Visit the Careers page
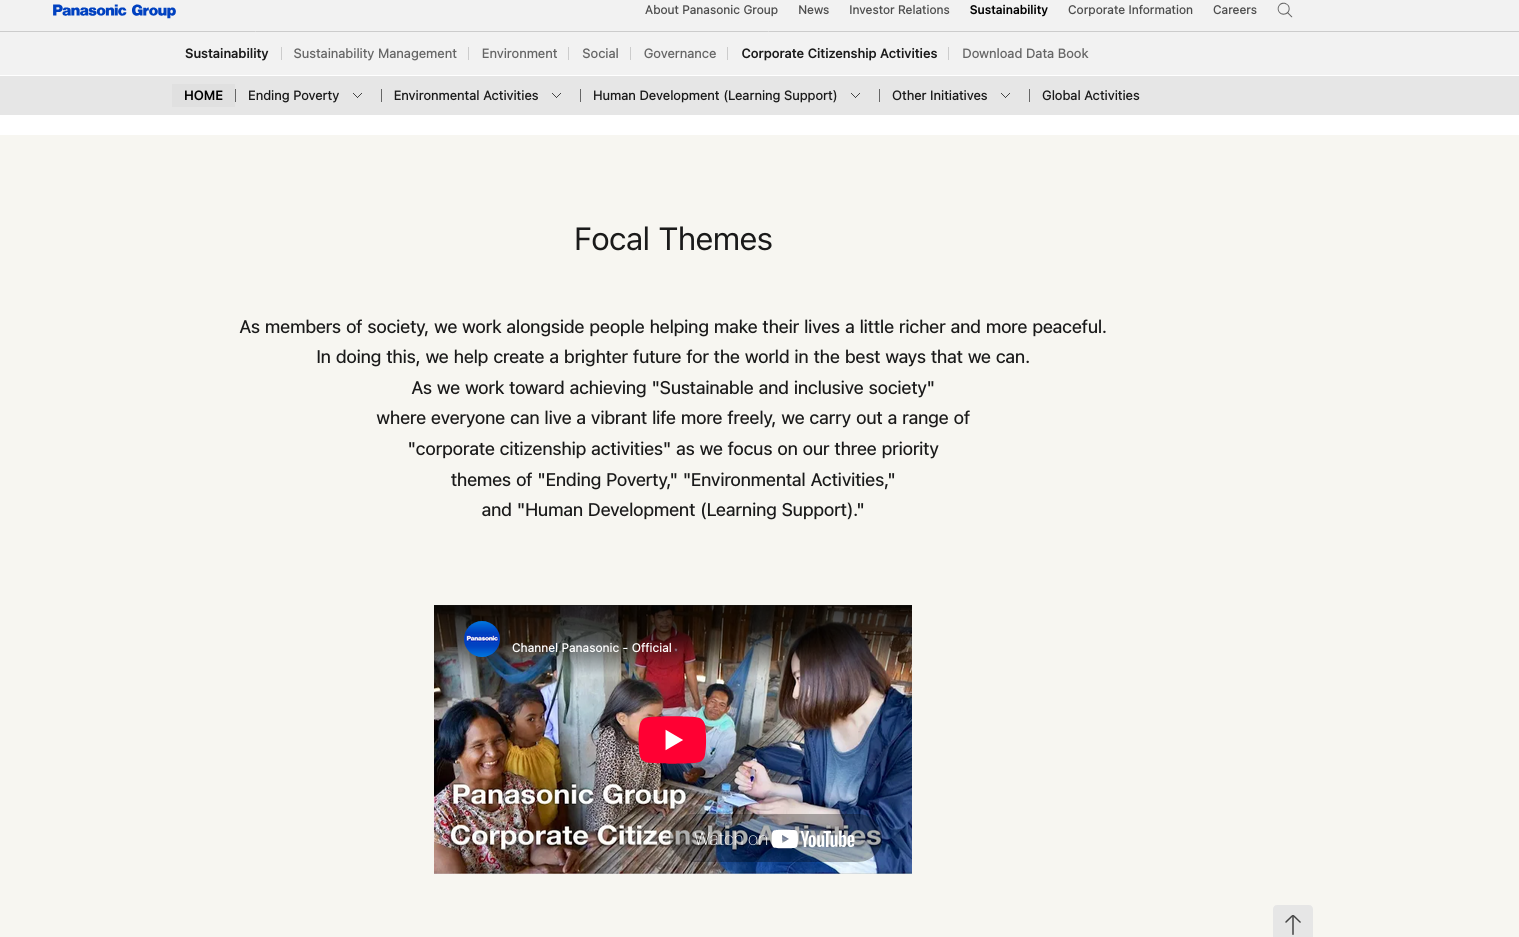The width and height of the screenshot is (1519, 937). point(1234,10)
